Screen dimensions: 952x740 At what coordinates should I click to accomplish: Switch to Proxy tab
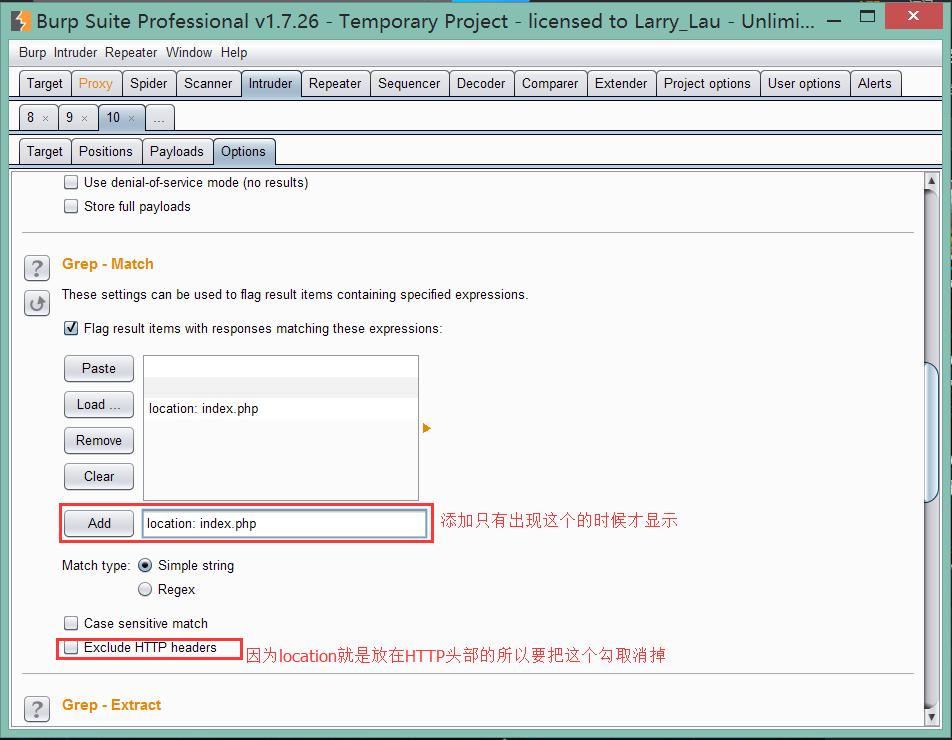point(95,84)
